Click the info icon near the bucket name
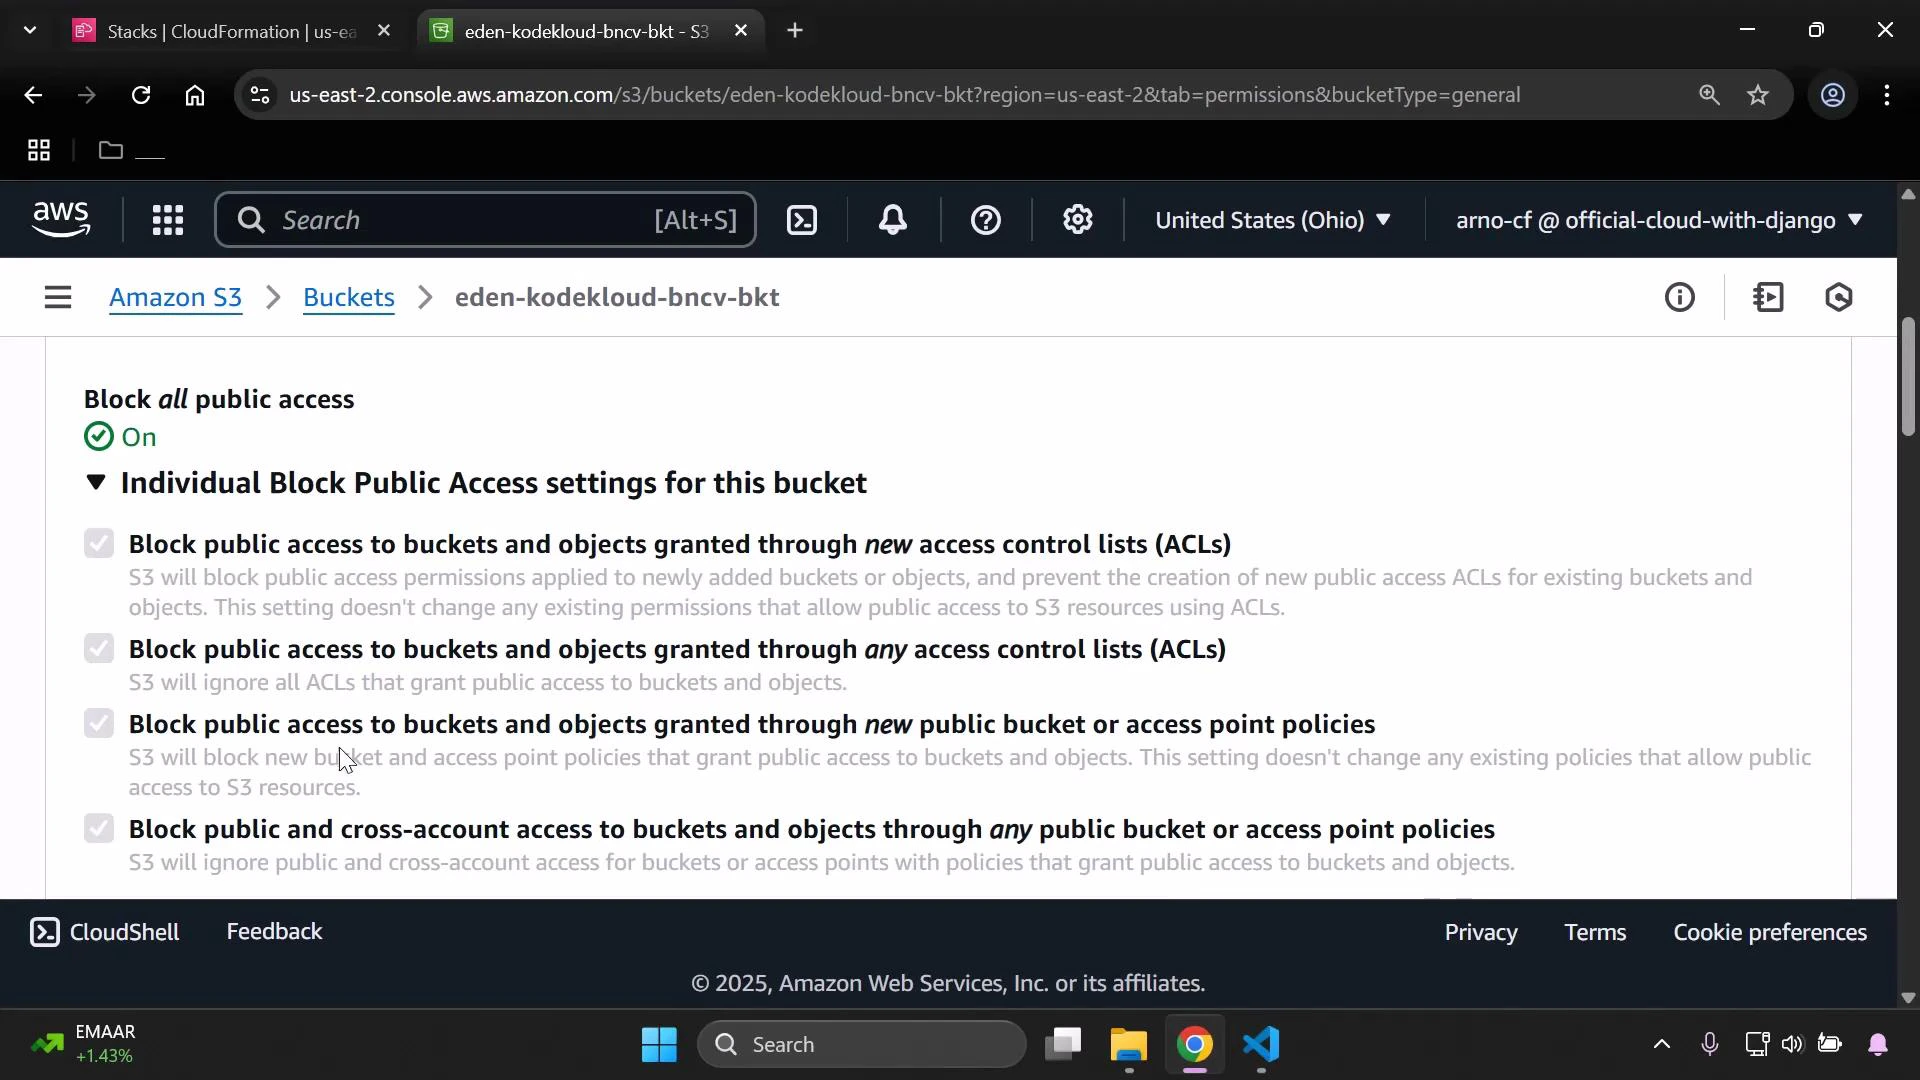The height and width of the screenshot is (1080, 1920). tap(1681, 297)
